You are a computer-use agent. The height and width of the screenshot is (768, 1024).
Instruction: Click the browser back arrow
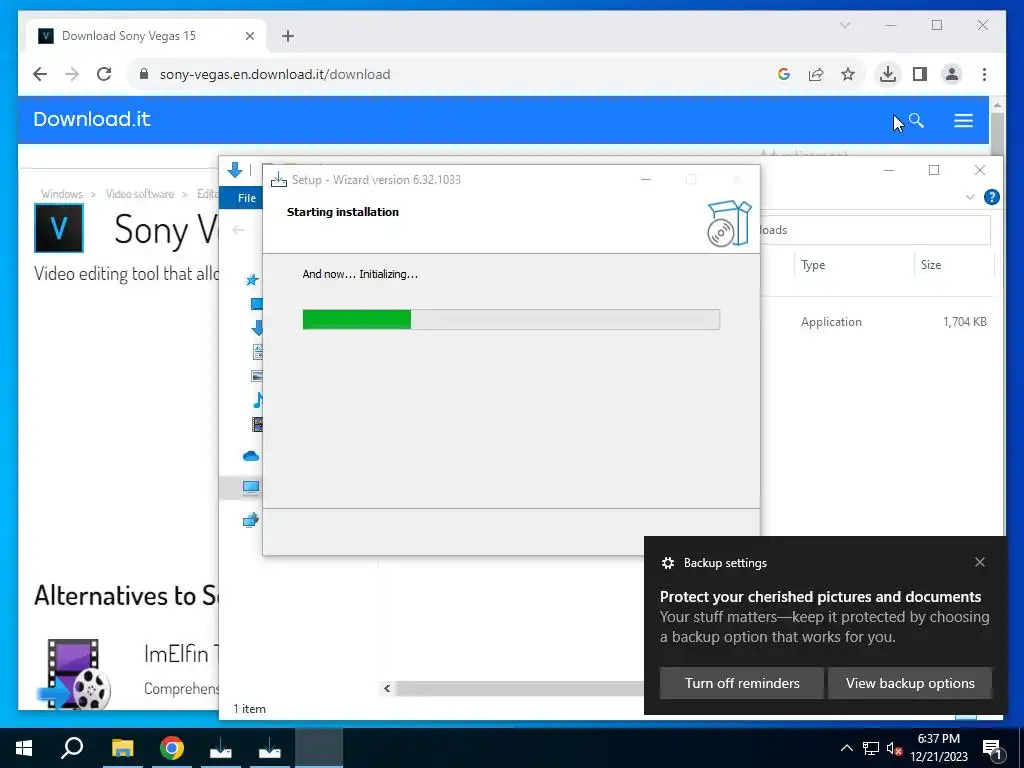(x=40, y=74)
